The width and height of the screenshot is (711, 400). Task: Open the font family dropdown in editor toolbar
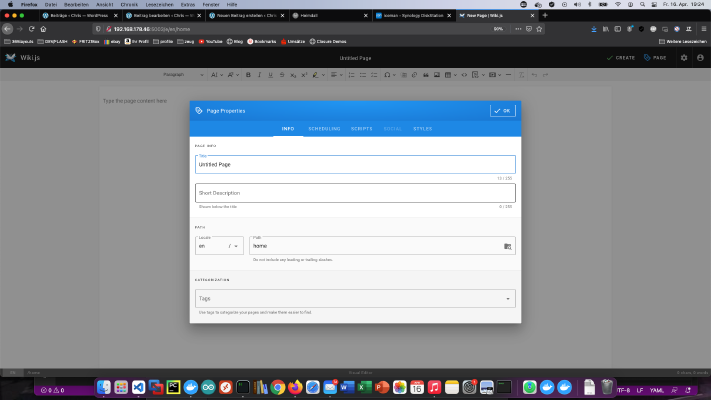click(233, 75)
